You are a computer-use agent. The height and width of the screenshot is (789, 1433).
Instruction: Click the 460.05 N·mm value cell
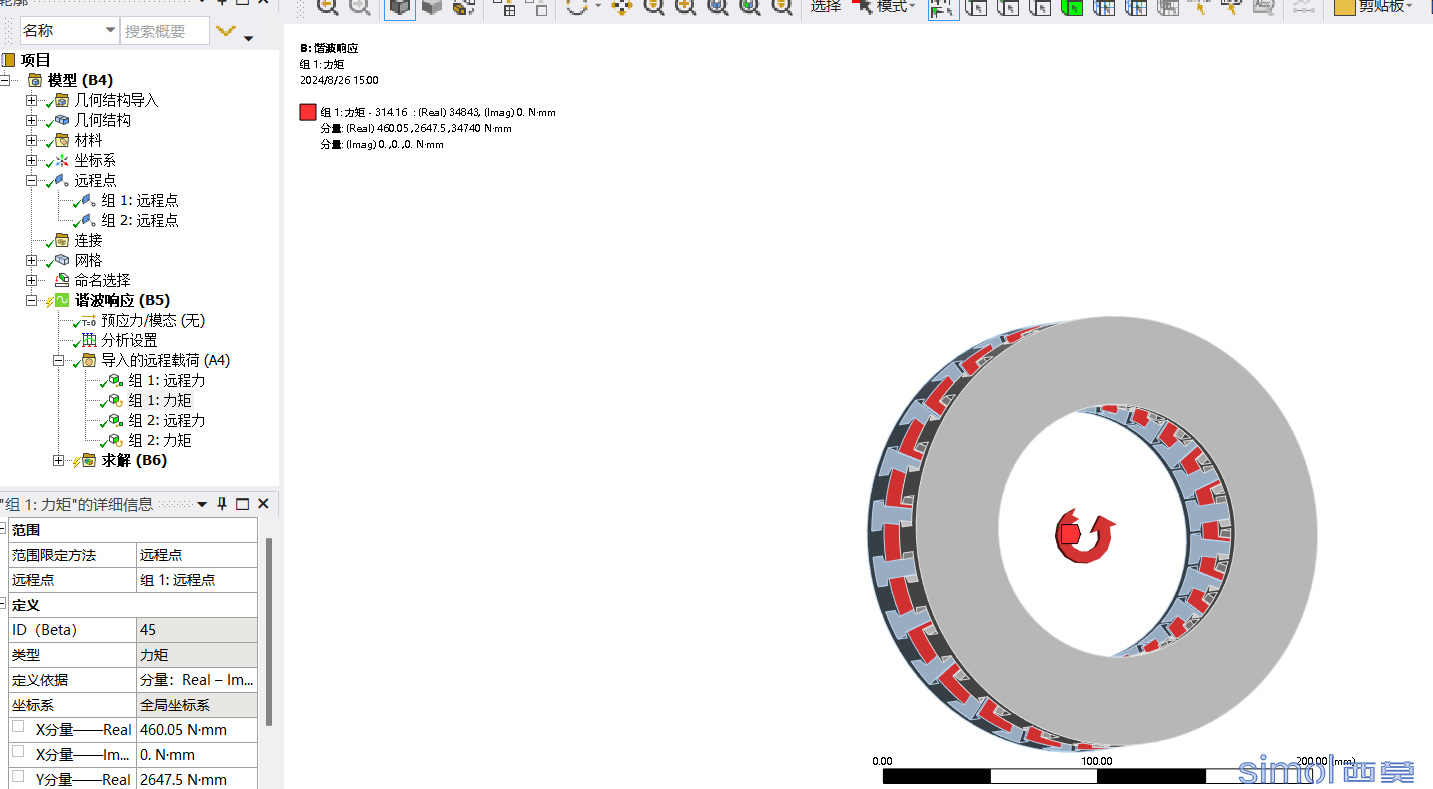(197, 730)
